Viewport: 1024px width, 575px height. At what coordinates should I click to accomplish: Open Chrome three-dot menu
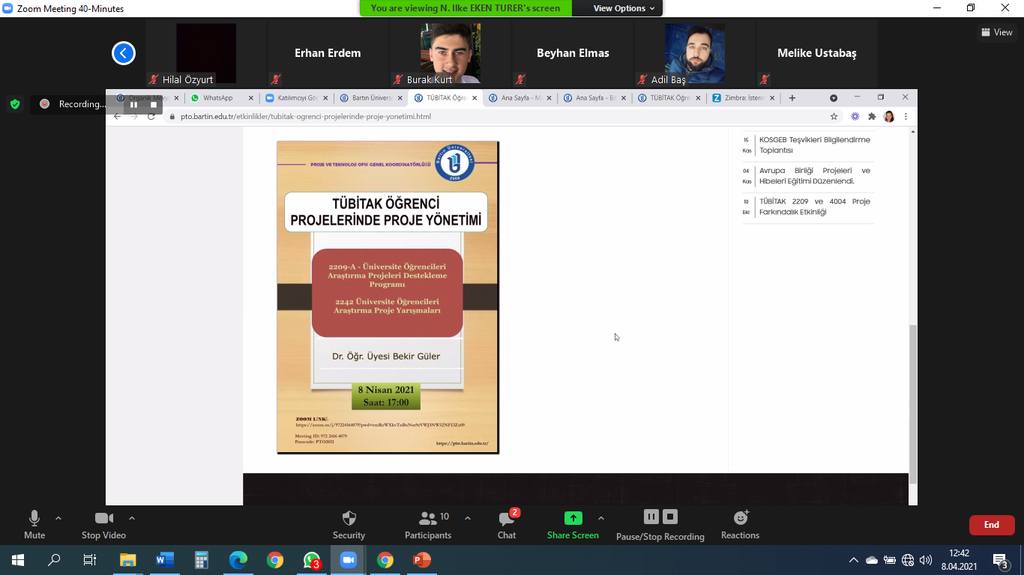point(906,116)
